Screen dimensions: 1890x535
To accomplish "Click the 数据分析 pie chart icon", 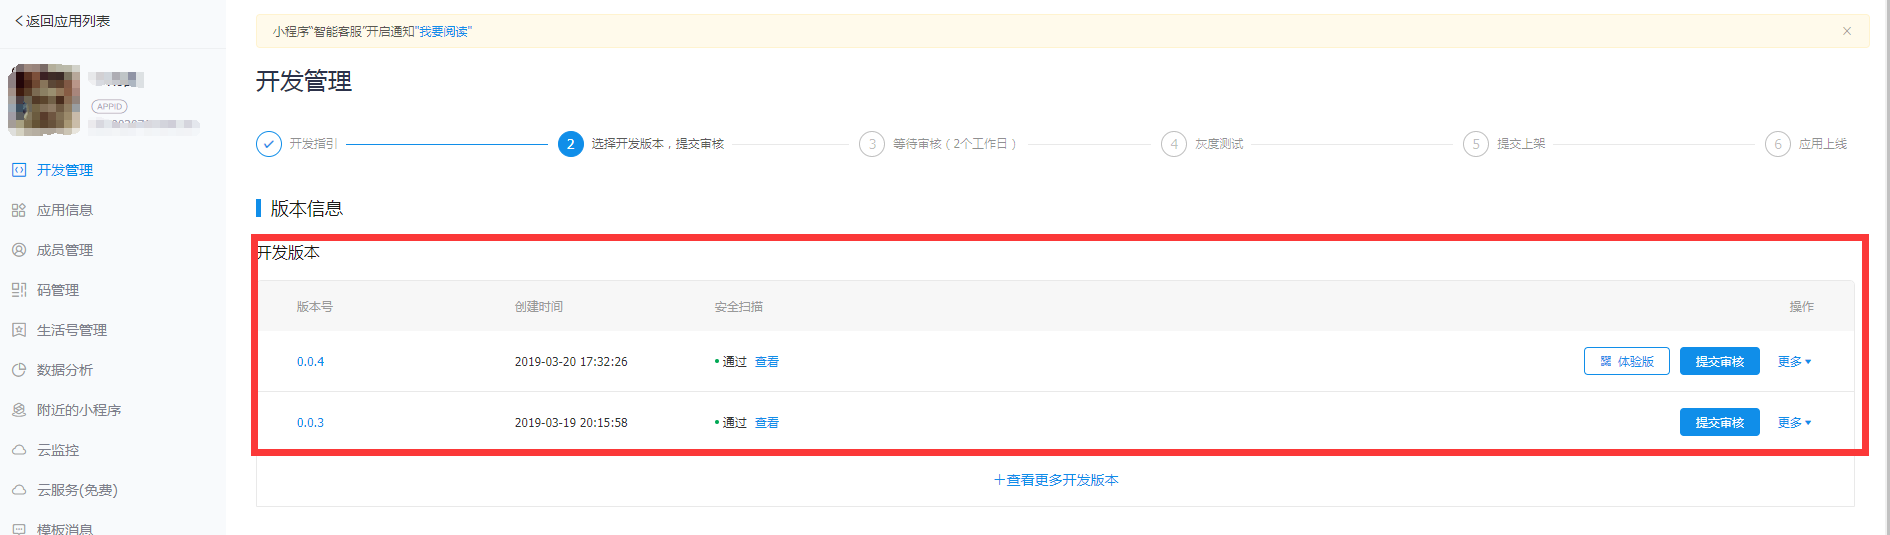I will pos(19,370).
